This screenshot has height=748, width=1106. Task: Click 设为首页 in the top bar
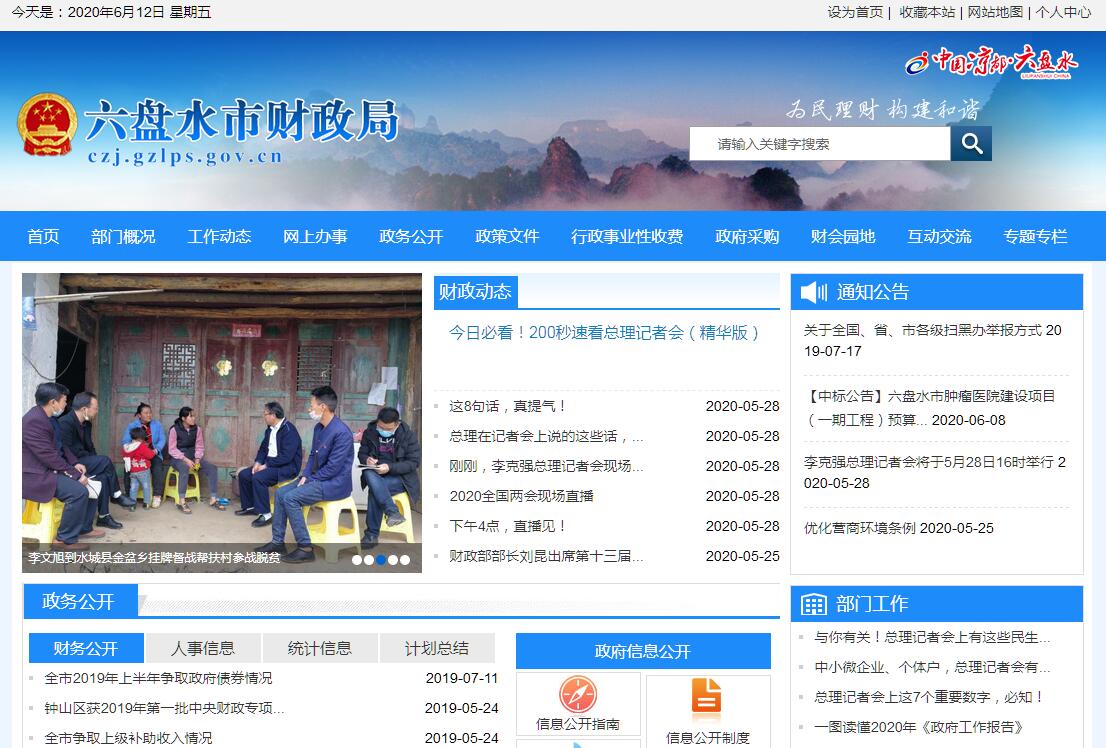(855, 12)
